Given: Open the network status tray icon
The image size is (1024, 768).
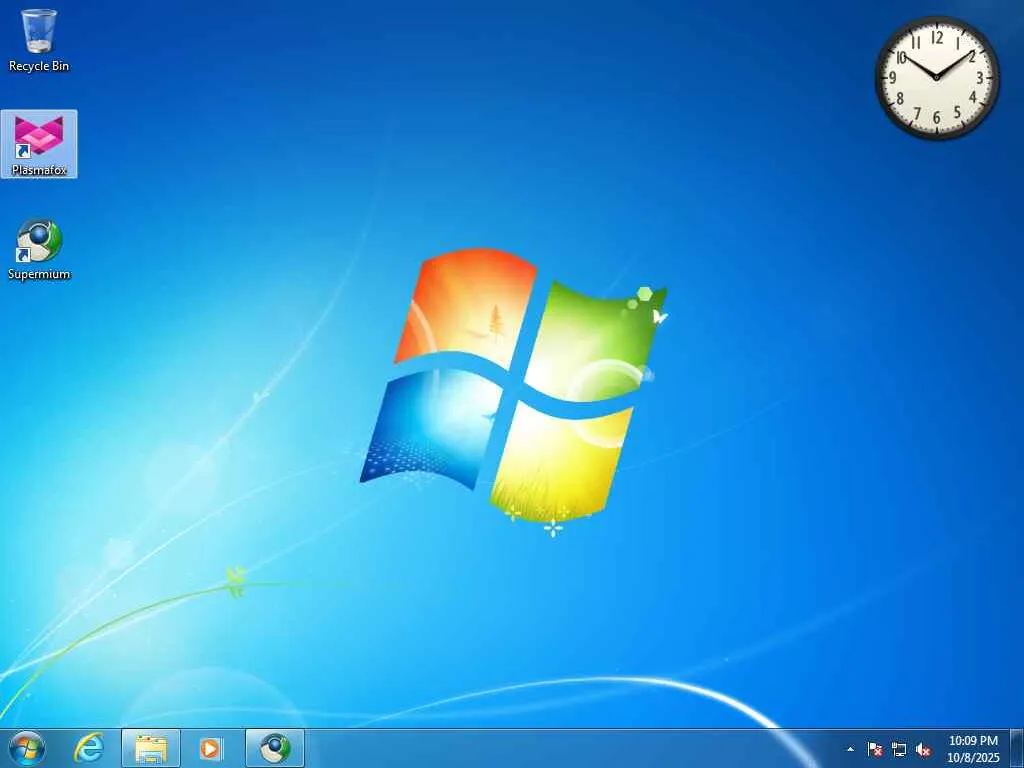Looking at the screenshot, I should (x=899, y=750).
